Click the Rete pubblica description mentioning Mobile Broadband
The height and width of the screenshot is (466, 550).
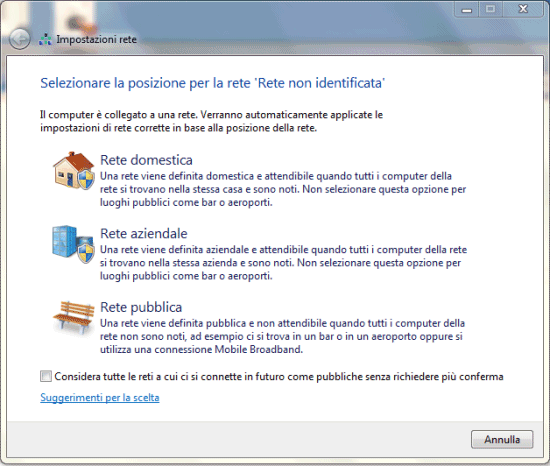coord(282,336)
